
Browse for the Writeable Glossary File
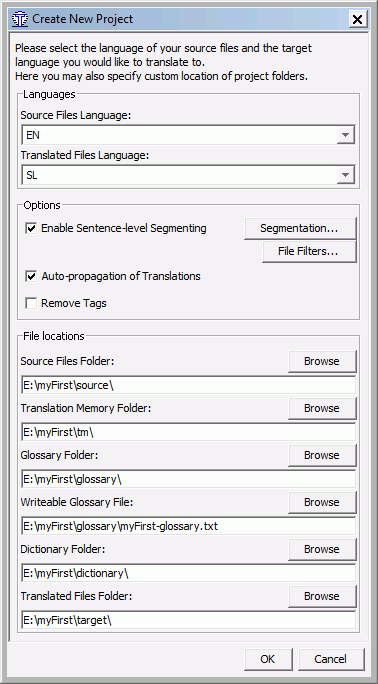point(322,502)
